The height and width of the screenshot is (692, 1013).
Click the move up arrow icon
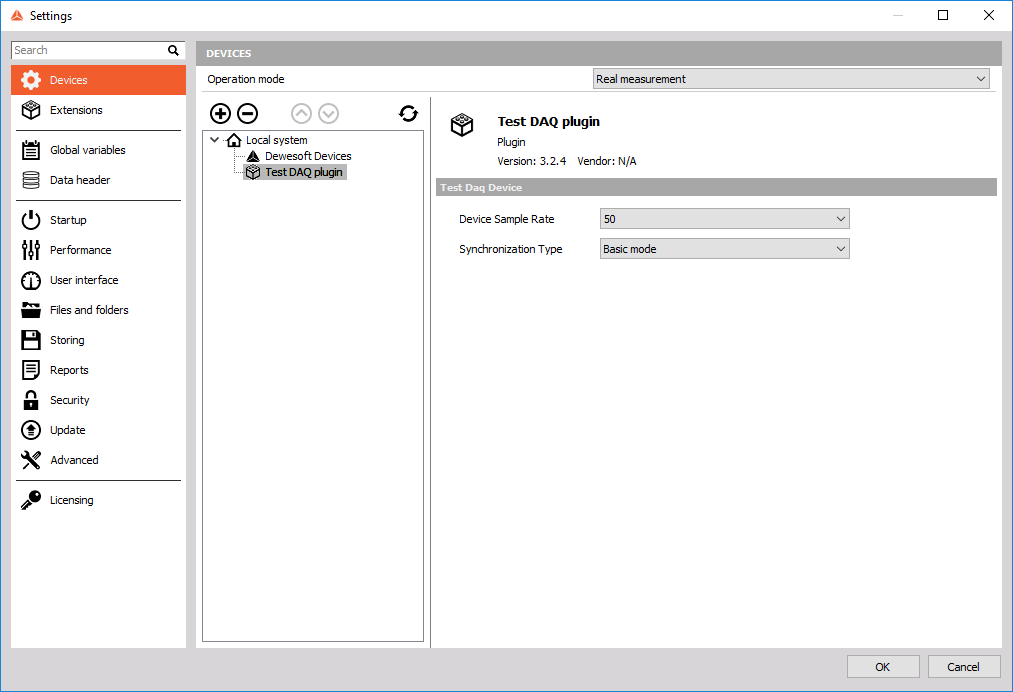301,114
